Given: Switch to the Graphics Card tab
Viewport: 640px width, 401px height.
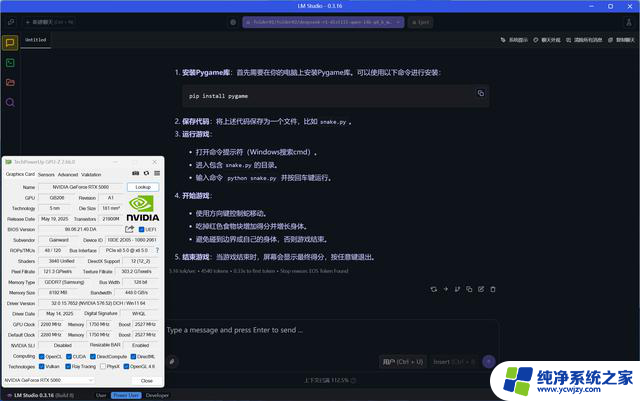Looking at the screenshot, I should click(20, 174).
